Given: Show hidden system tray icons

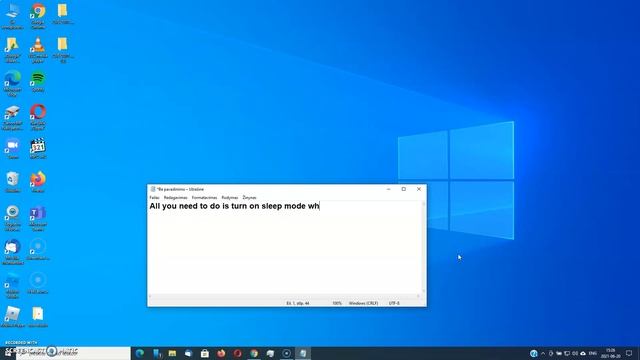Looking at the screenshot, I should pos(543,353).
